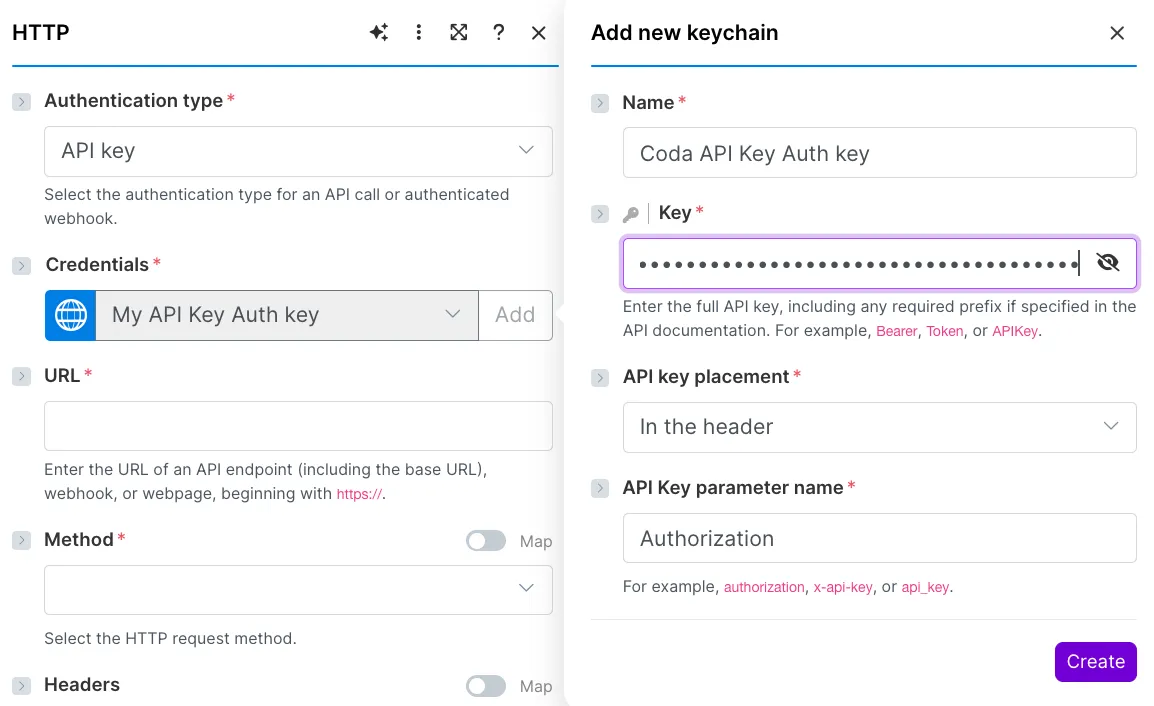1154x706 pixels.
Task: Click the Add credentials button
Action: click(515, 315)
